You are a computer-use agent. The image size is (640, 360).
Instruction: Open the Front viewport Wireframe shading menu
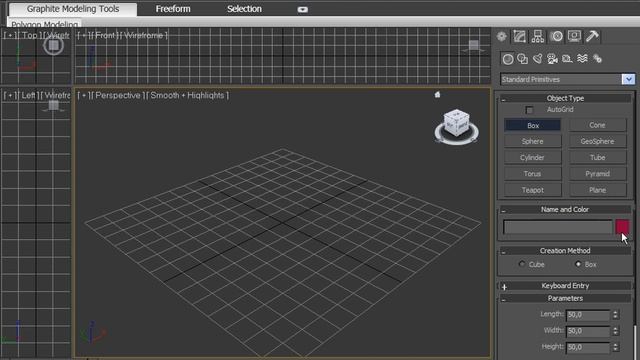tap(144, 36)
